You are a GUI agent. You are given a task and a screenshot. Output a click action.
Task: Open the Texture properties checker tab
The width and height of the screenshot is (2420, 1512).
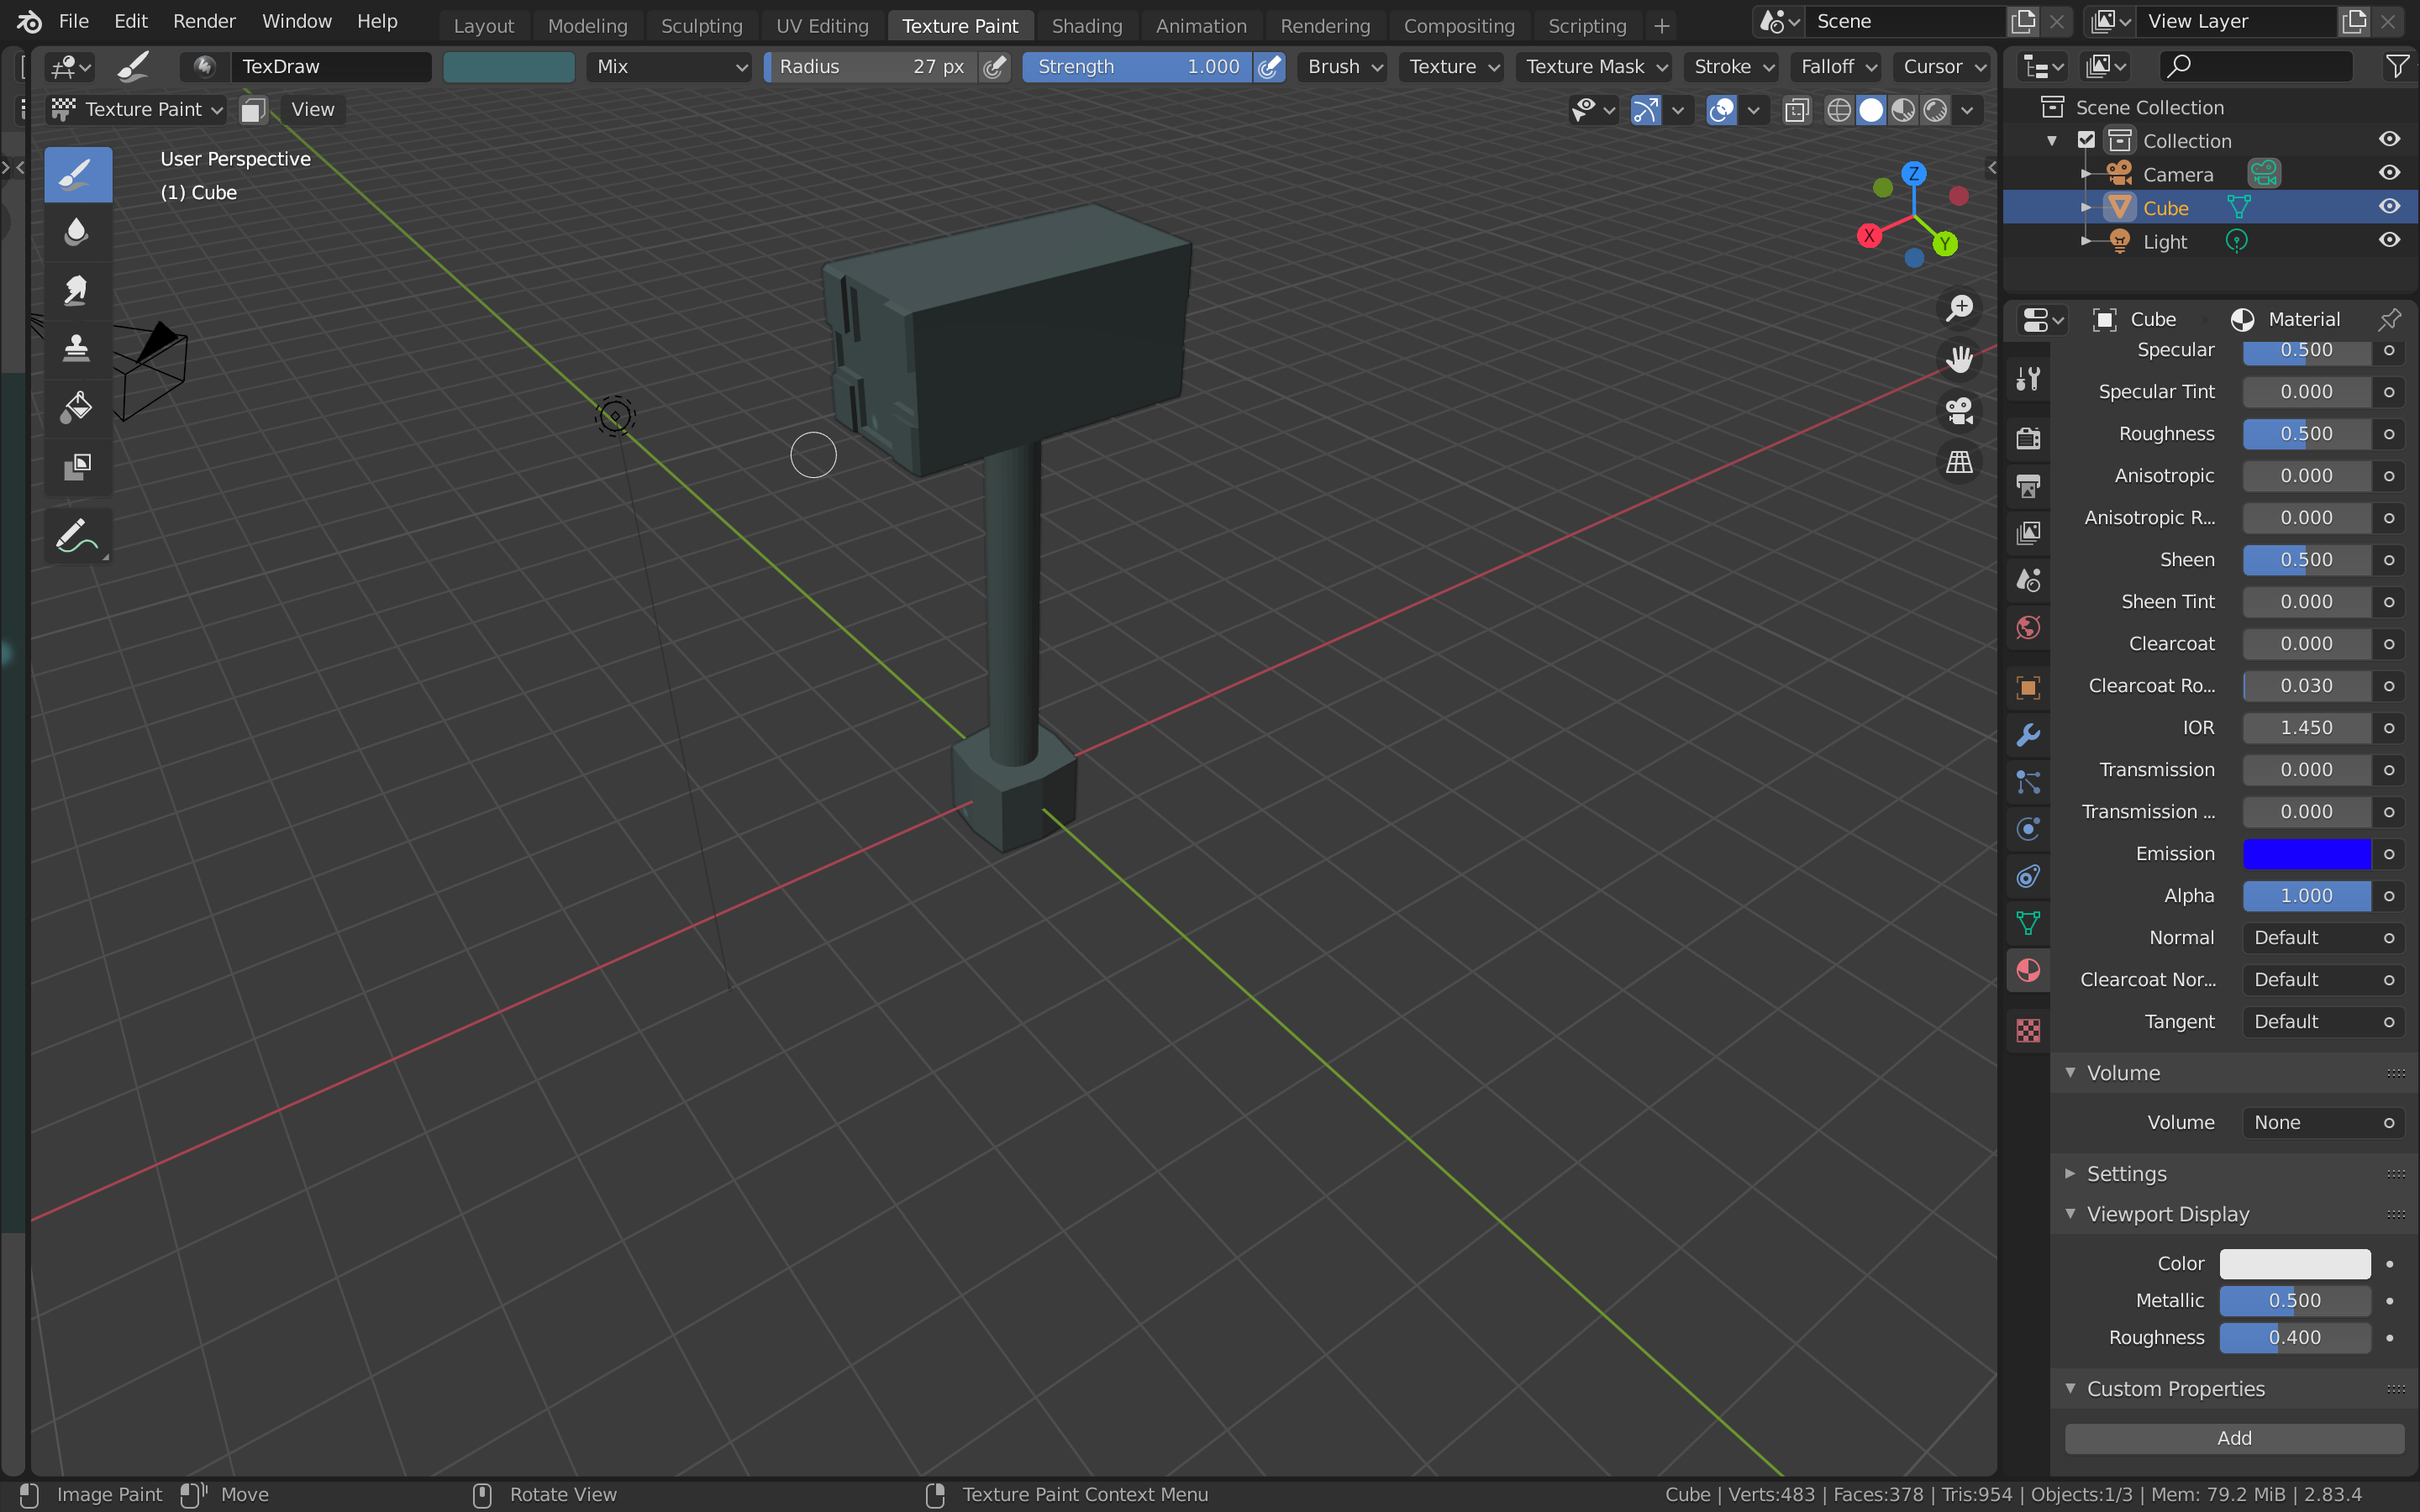[2028, 1030]
